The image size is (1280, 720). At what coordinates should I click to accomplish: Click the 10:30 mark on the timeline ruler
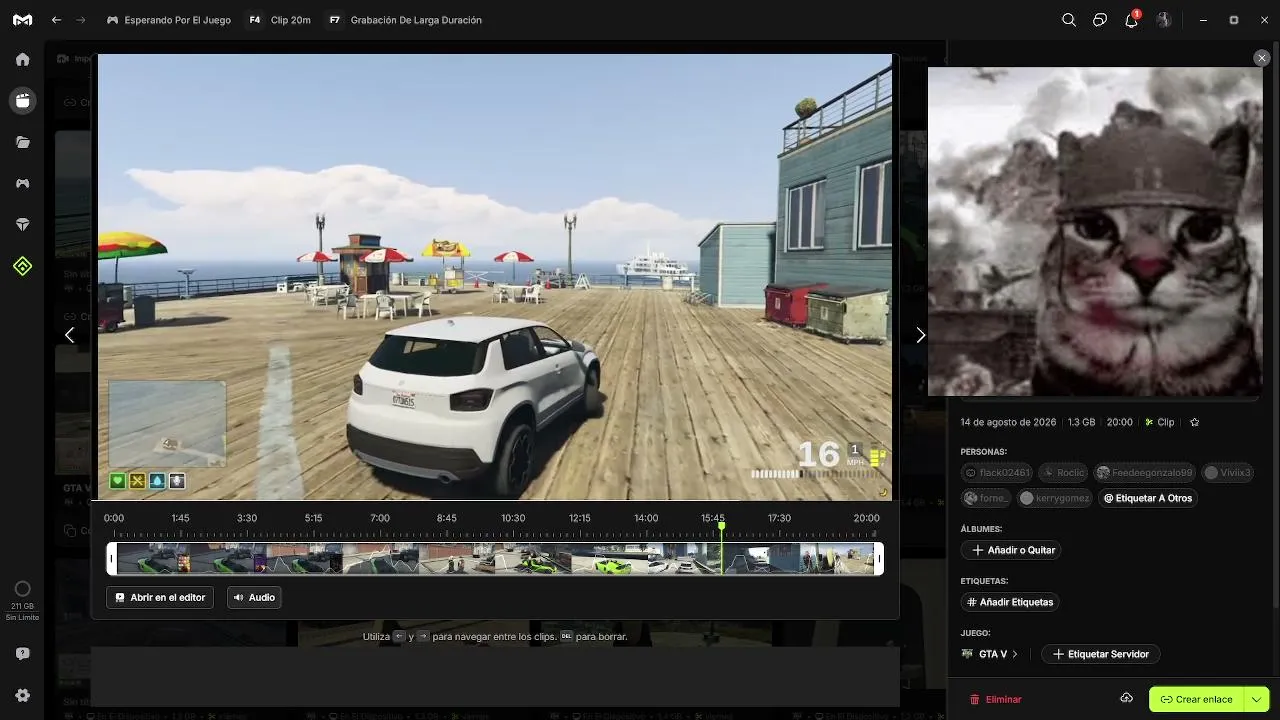pyautogui.click(x=513, y=518)
